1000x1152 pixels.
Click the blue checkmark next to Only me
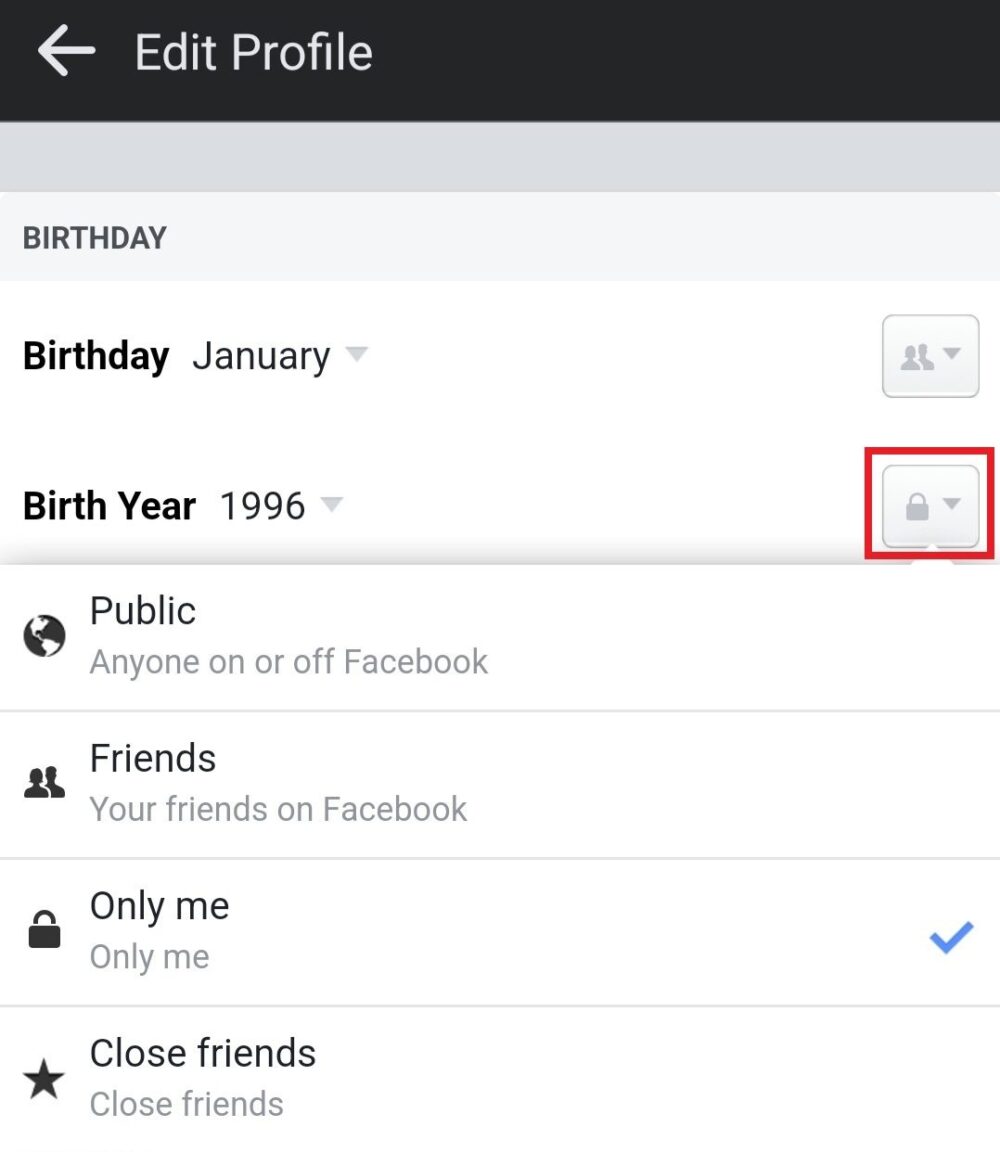click(950, 937)
